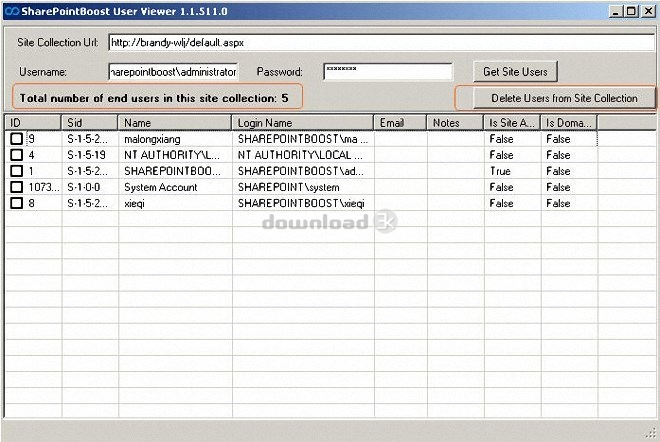Click the SharePointBoost logo icon in title bar
Viewport: 660px width, 442px height.
pyautogui.click(x=12, y=11)
